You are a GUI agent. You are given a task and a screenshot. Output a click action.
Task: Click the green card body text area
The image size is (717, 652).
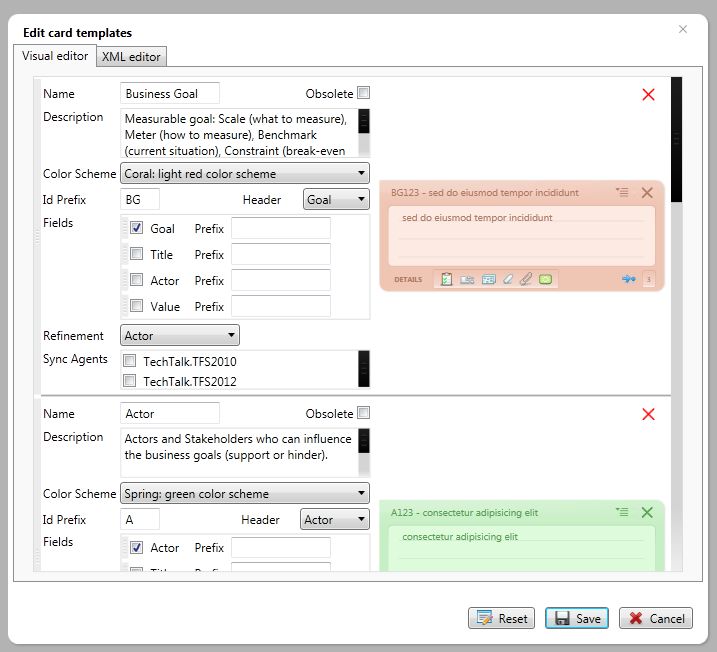pos(522,549)
